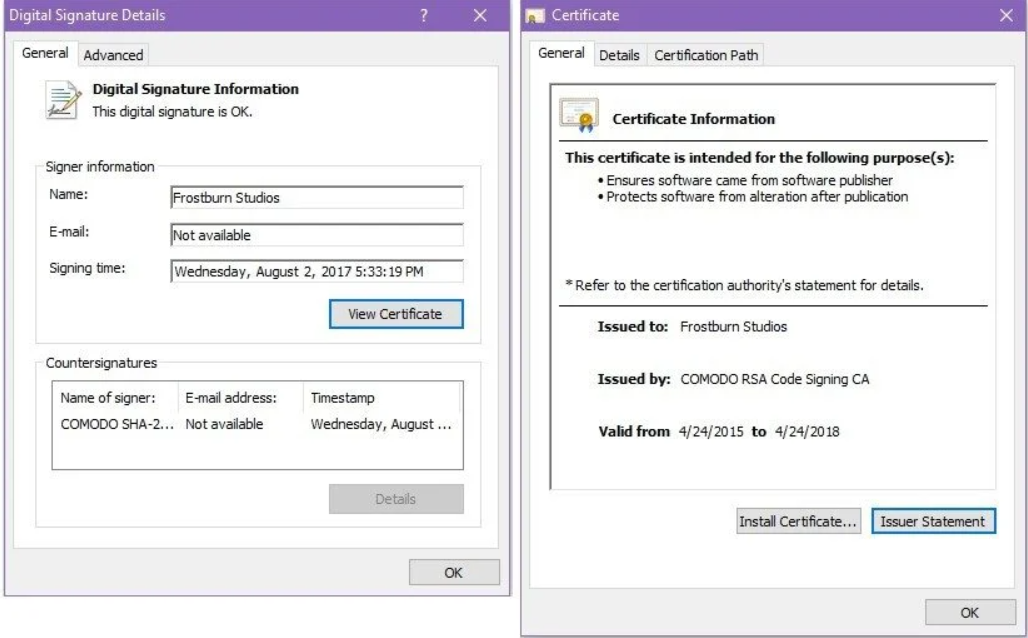Open the certificate with View Certificate

tap(396, 314)
